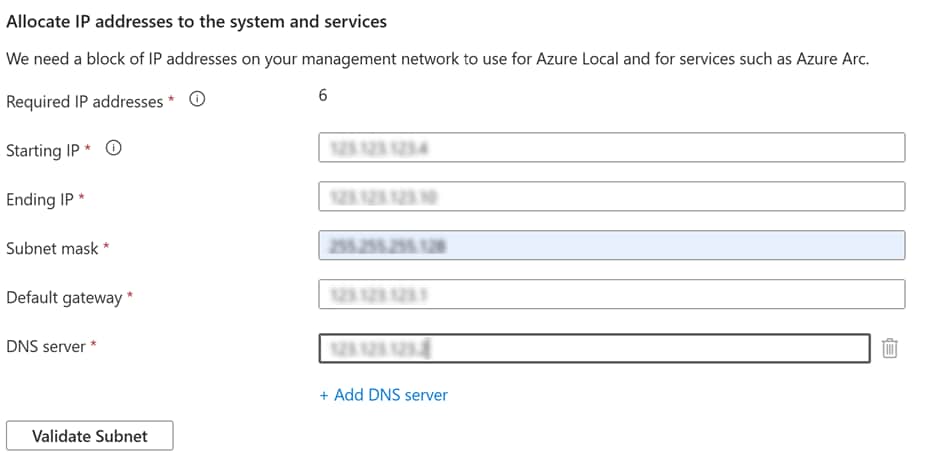
Task: Click the Required IP addresses label
Action: [x=85, y=102]
